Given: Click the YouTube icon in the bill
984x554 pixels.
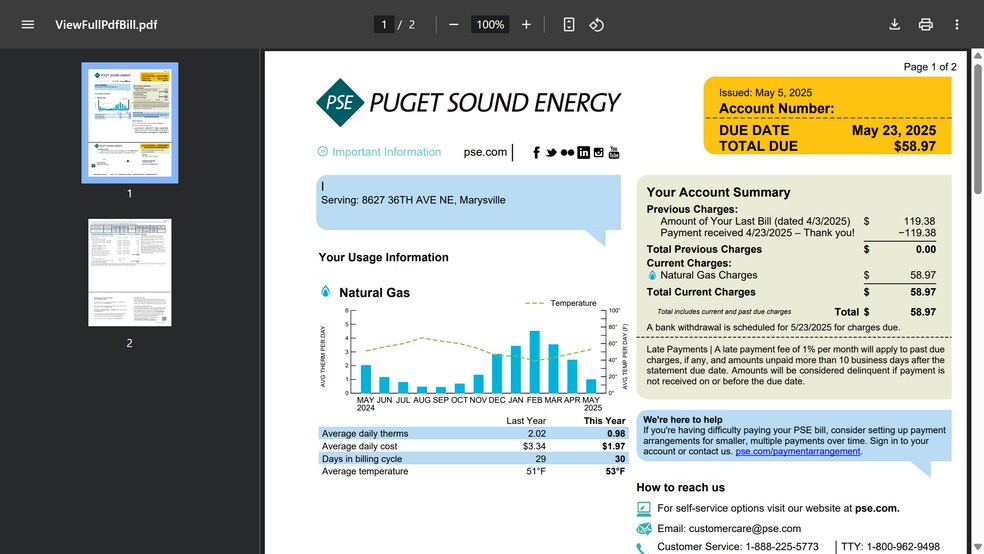Looking at the screenshot, I should coord(614,152).
